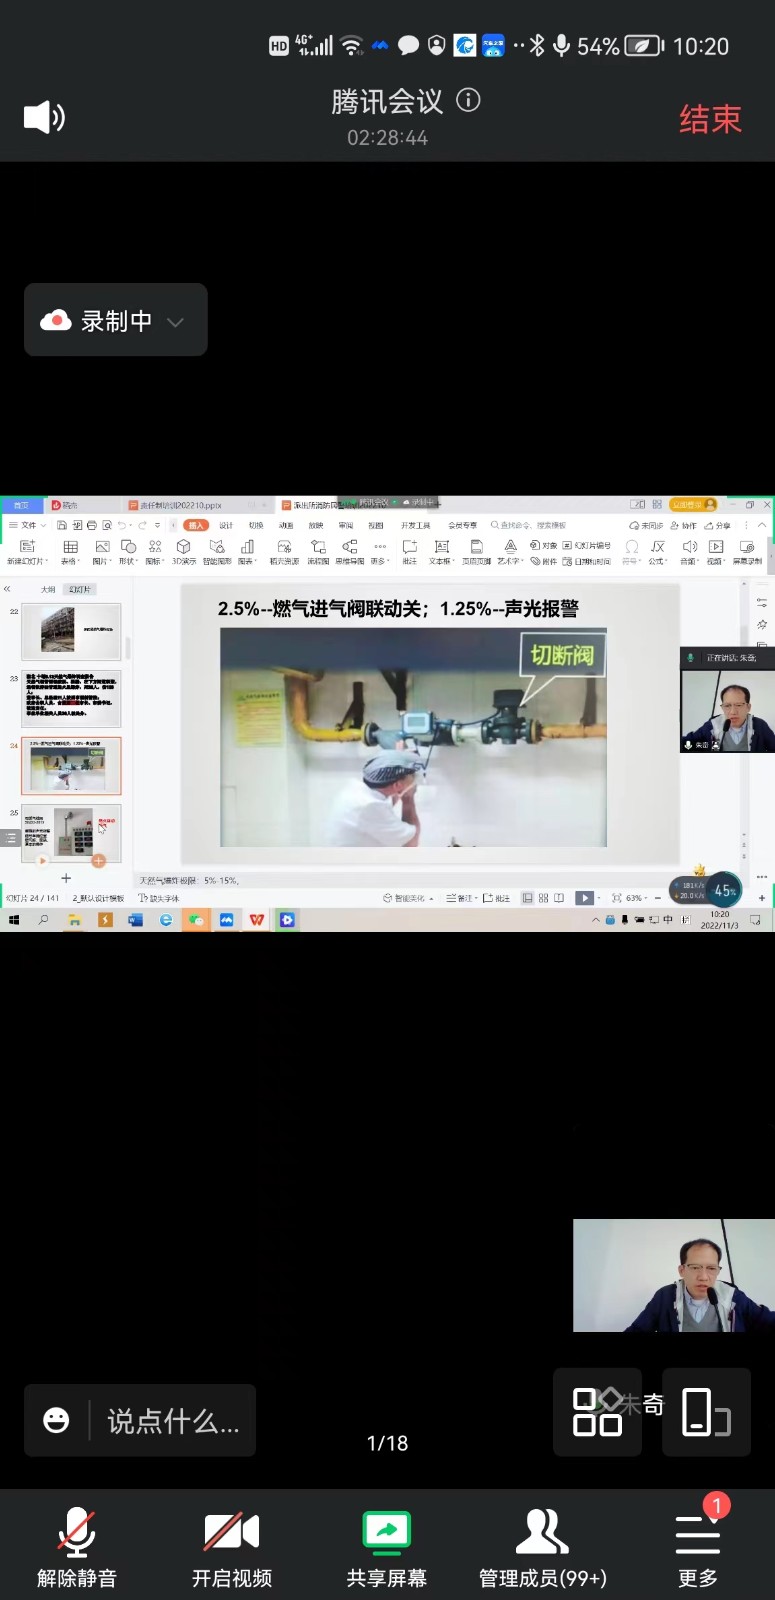This screenshot has width=775, height=1600.
Task: Select slide 25 thumbnail
Action: [71, 833]
